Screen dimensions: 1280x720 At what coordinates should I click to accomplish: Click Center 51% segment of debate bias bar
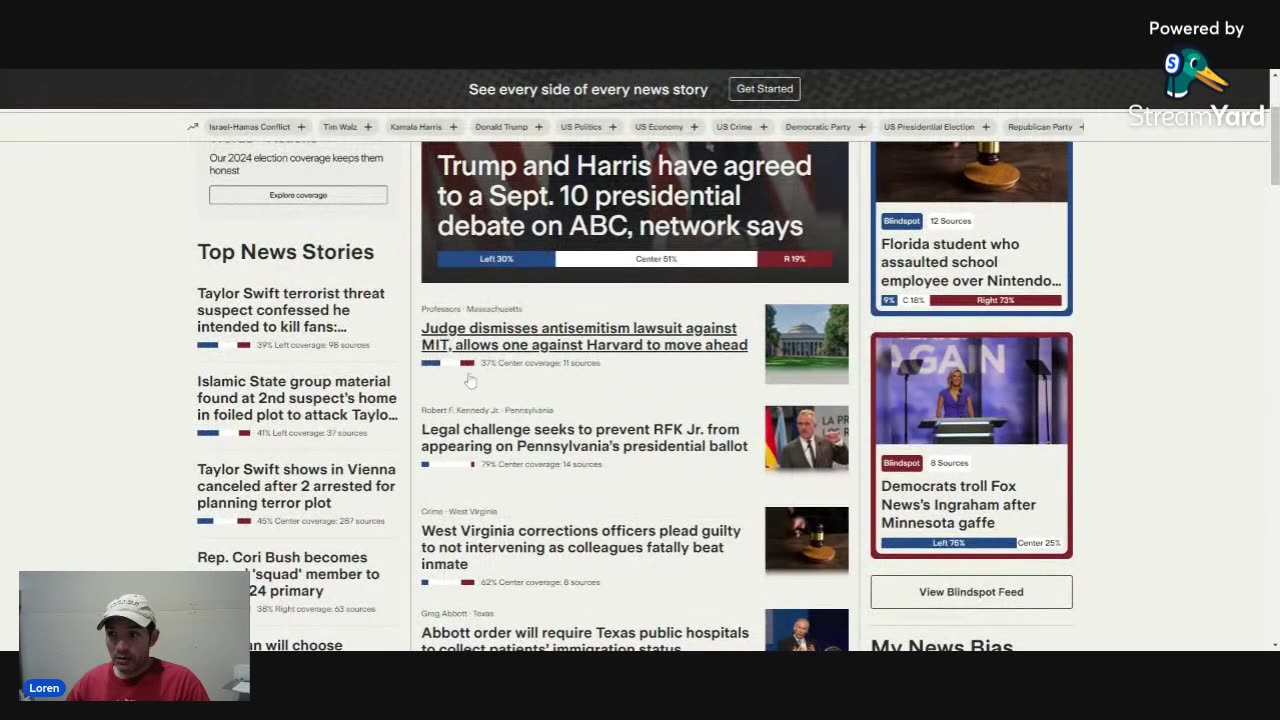click(x=656, y=259)
